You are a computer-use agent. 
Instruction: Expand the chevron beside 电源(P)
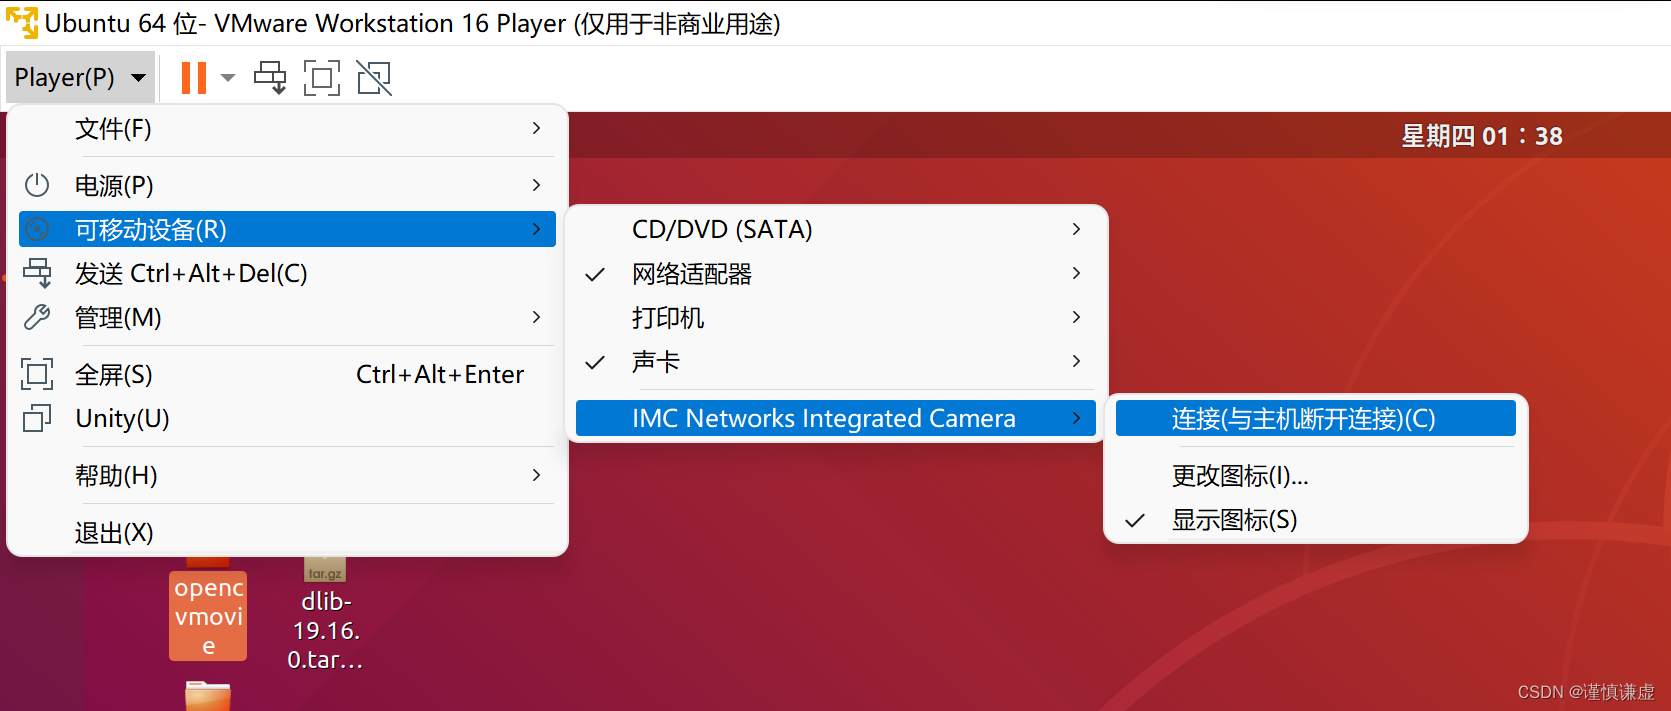tap(537, 185)
